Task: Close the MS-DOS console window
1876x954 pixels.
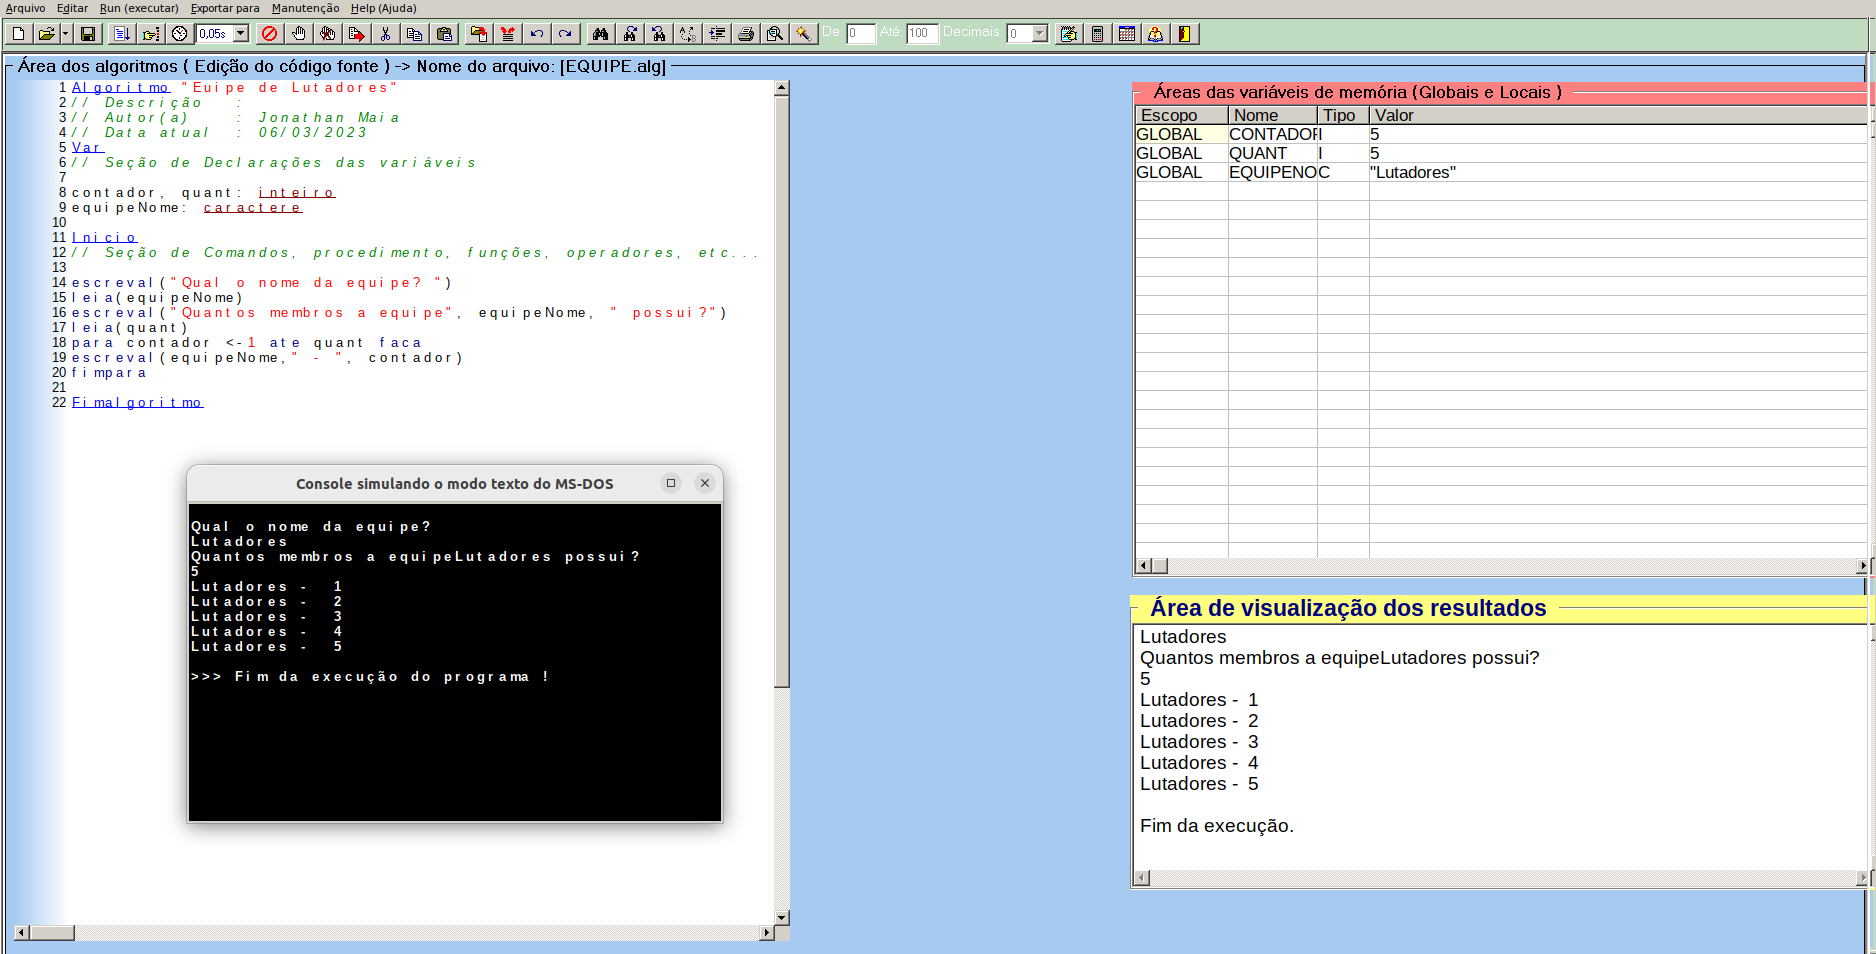Action: point(705,483)
